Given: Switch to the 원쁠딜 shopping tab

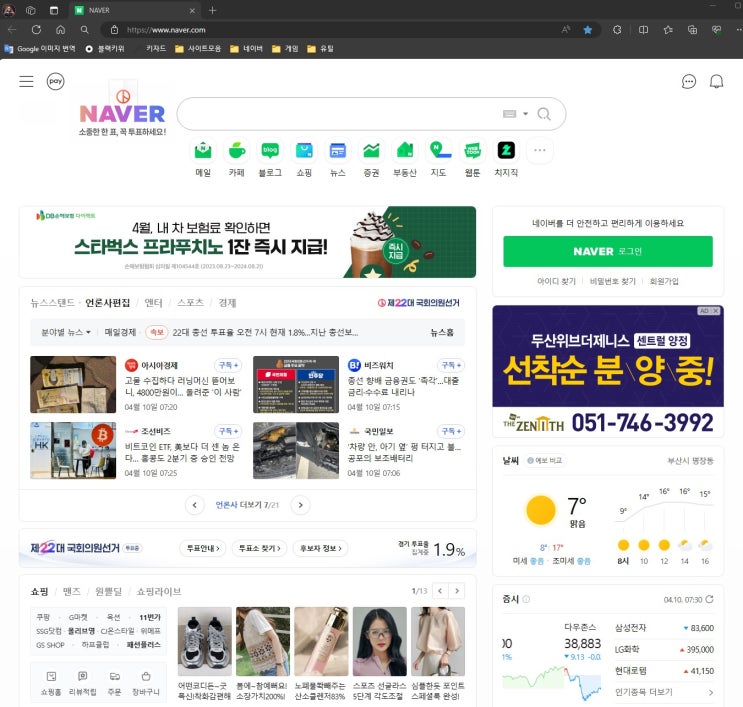Looking at the screenshot, I should [x=109, y=591].
